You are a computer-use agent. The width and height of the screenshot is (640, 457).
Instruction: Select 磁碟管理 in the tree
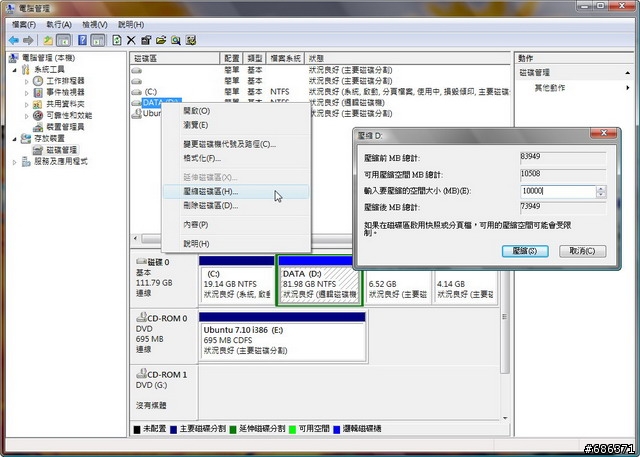pos(62,150)
